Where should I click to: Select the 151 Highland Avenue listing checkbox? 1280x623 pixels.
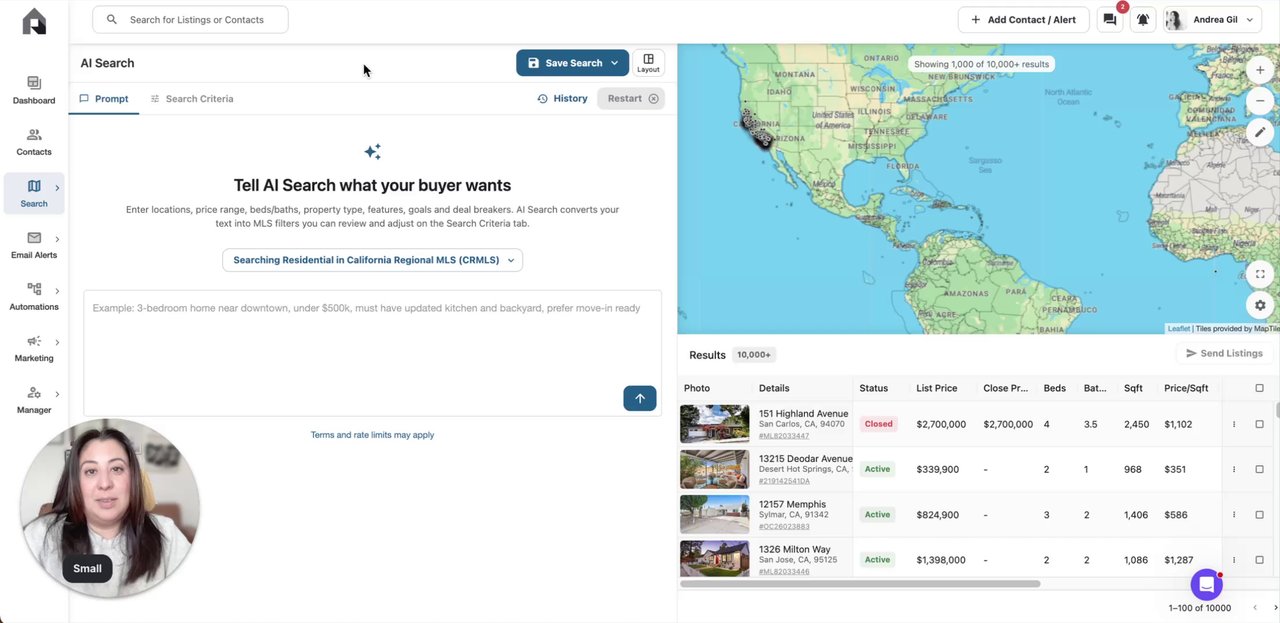pyautogui.click(x=1259, y=424)
